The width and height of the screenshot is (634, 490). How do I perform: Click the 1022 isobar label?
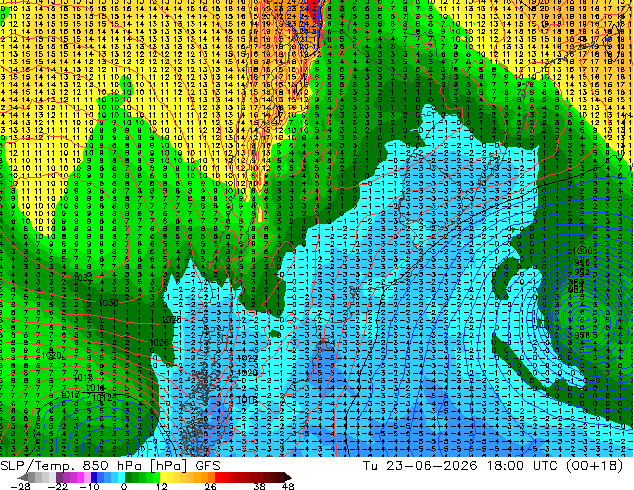click(x=247, y=358)
